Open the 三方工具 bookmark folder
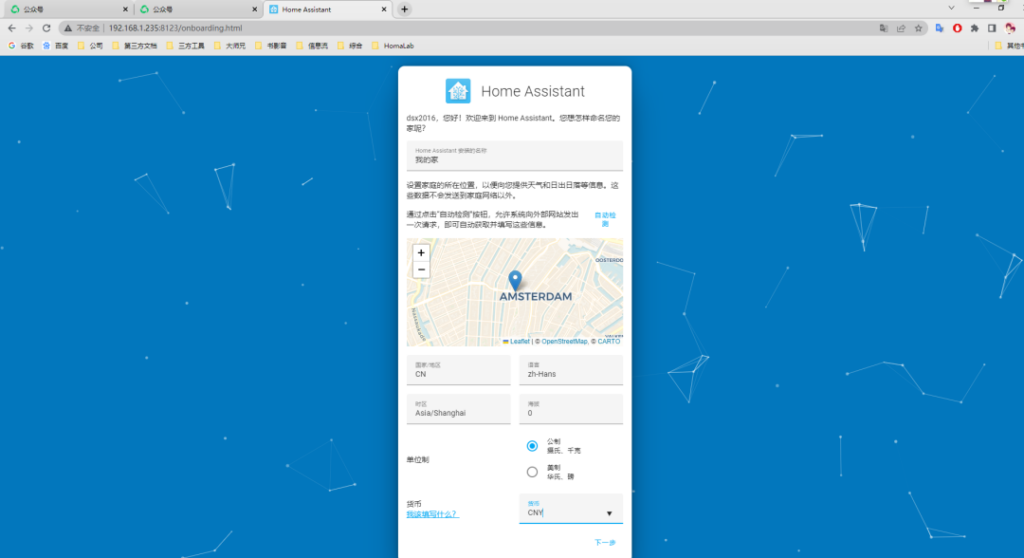 (x=185, y=46)
